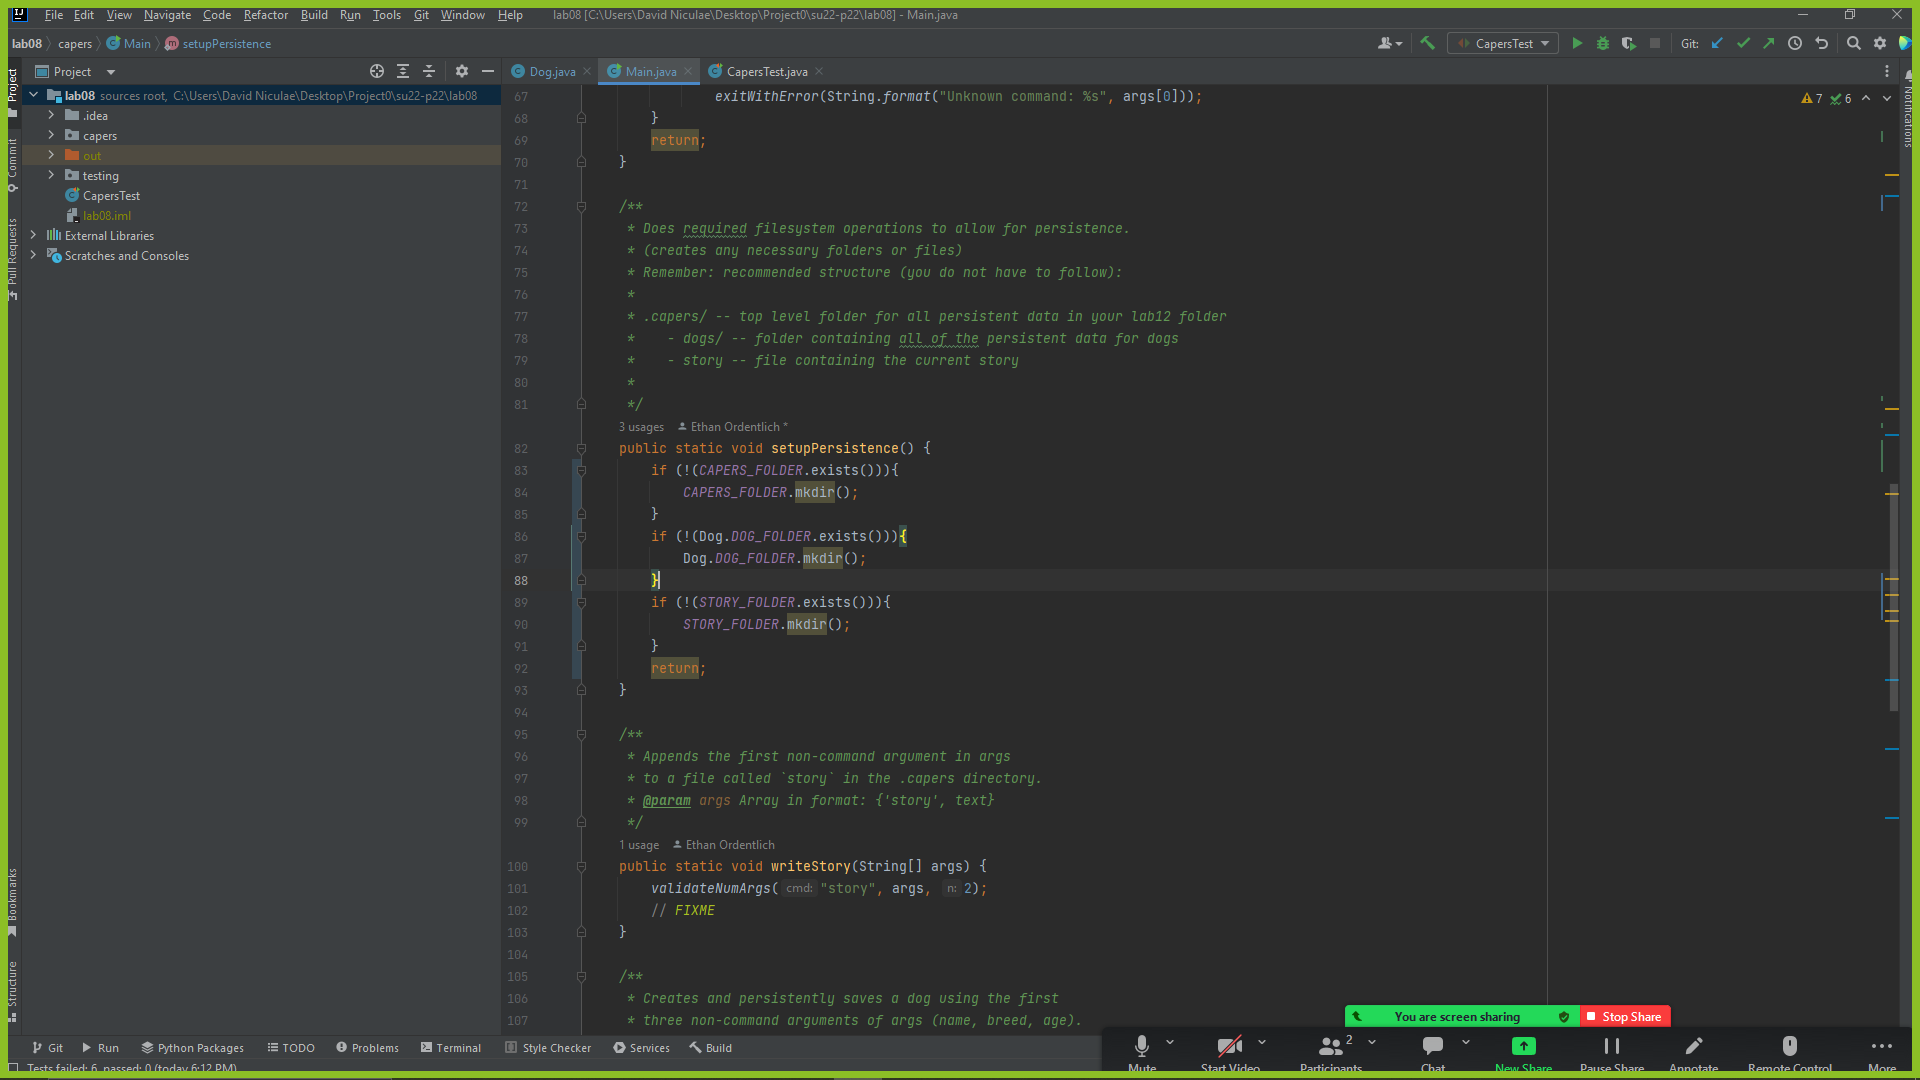
Task: Select lab08.iml file in tree
Action: [x=106, y=215]
